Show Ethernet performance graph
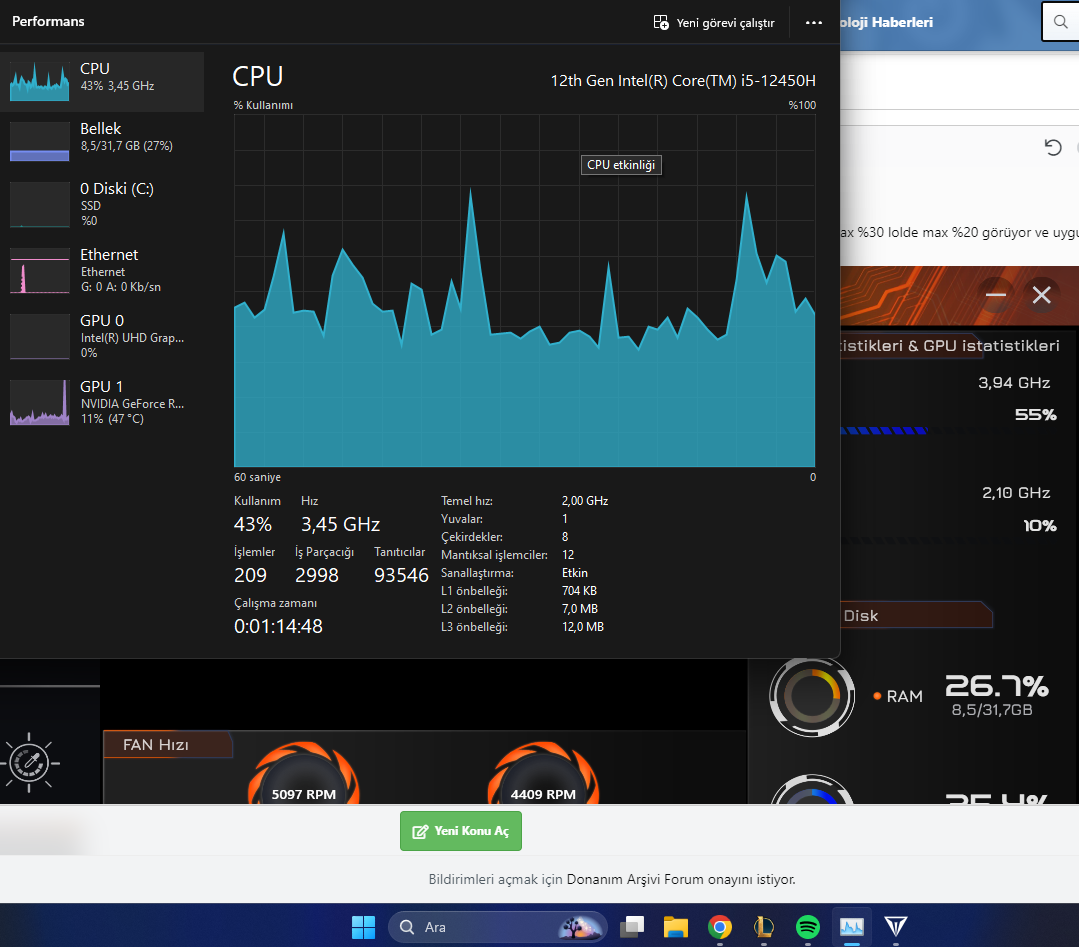The height and width of the screenshot is (947, 1079). pos(102,270)
